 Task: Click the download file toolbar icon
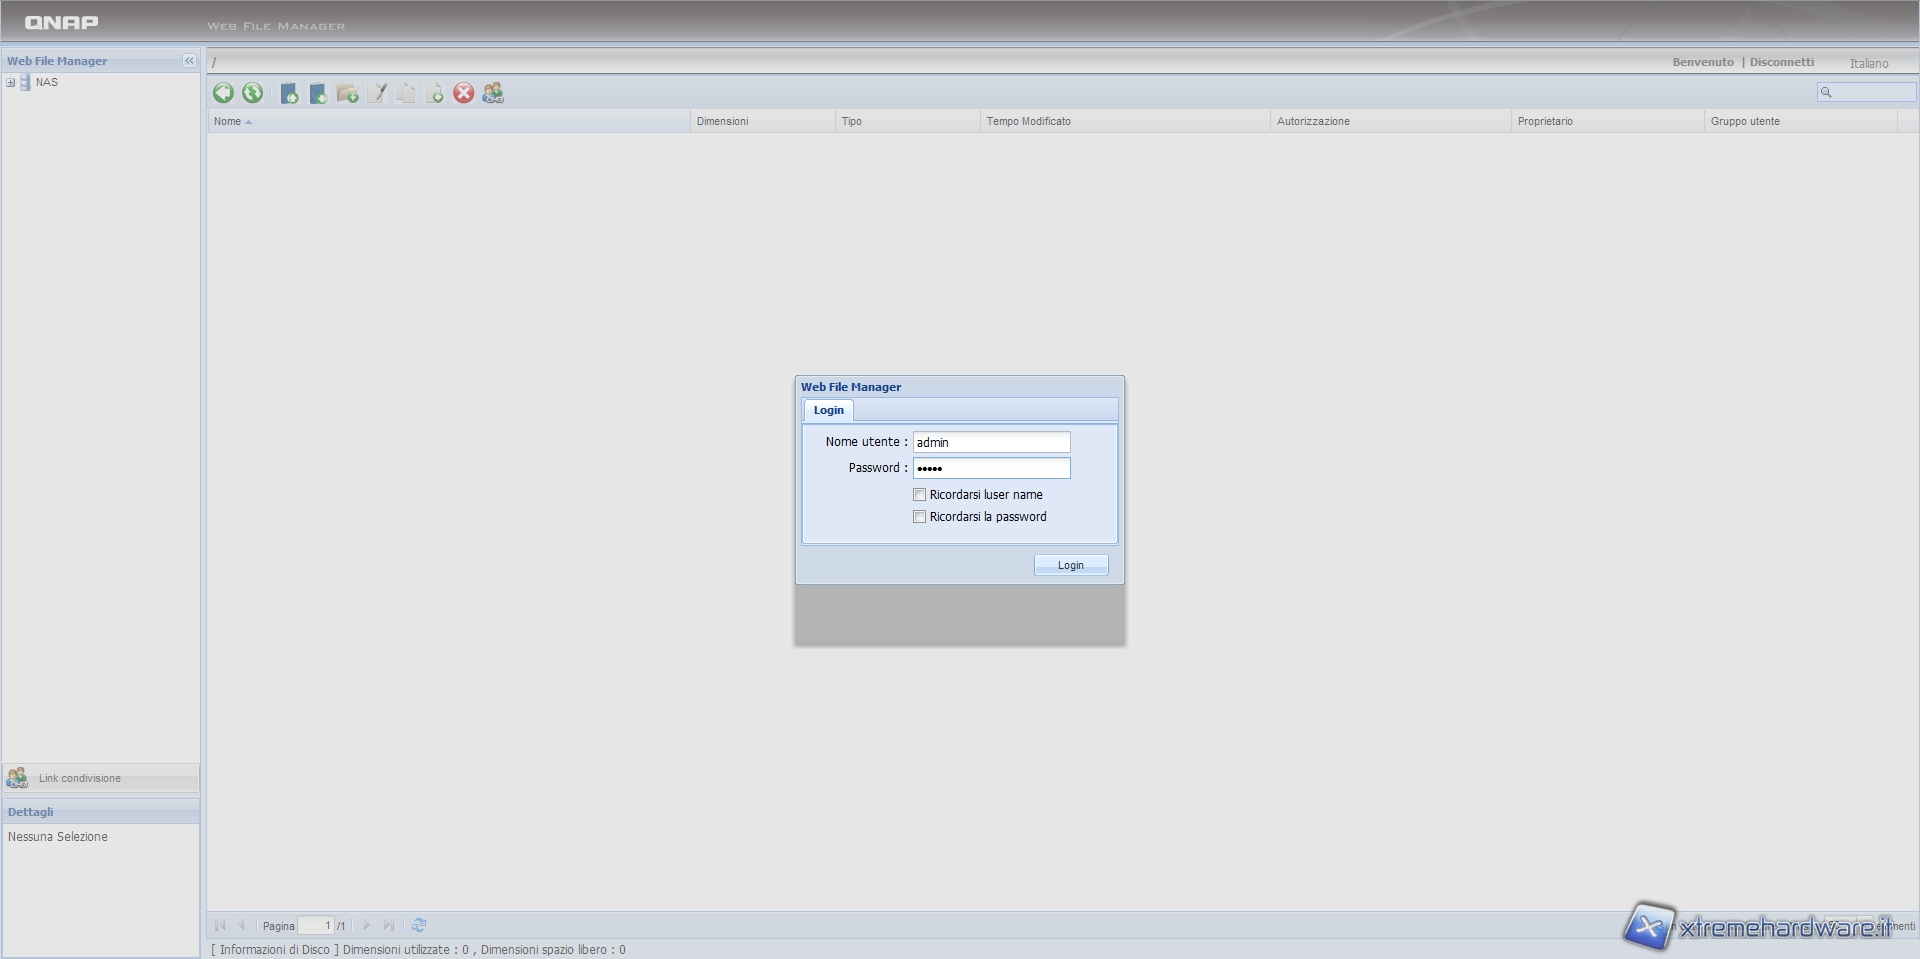[318, 94]
